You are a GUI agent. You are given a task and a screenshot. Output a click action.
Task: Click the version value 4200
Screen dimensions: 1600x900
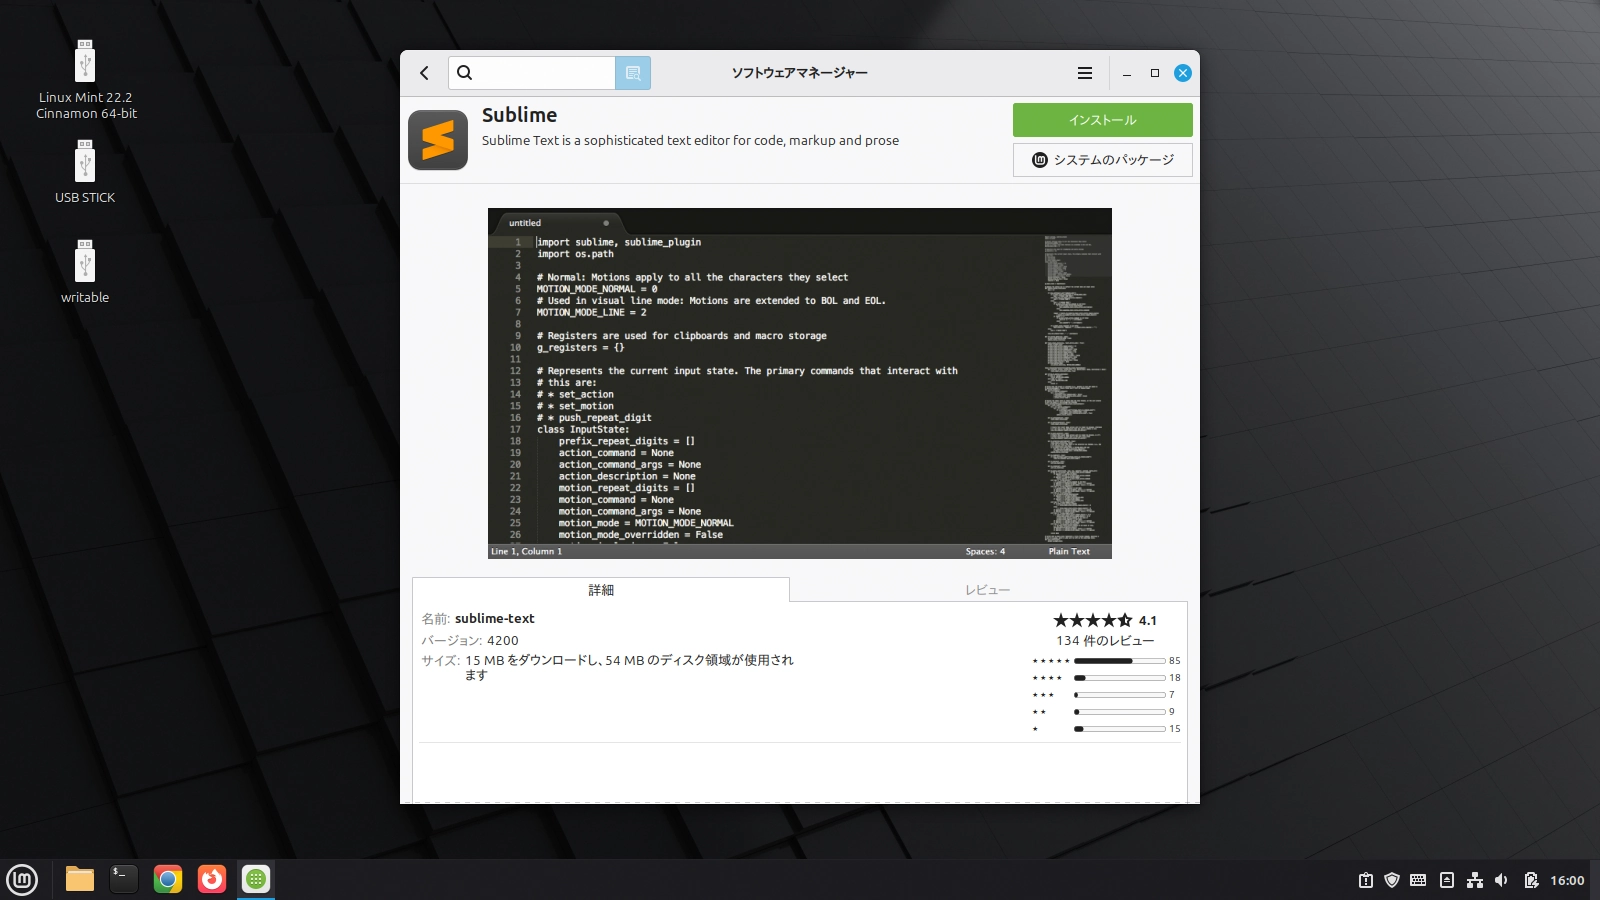point(503,641)
